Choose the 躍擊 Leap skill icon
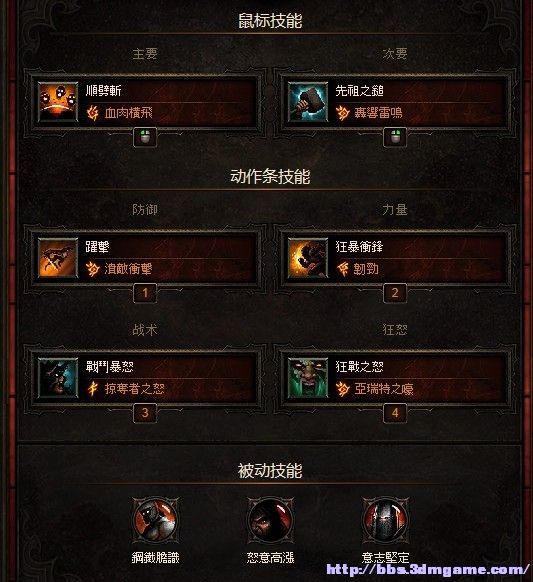 click(x=58, y=258)
